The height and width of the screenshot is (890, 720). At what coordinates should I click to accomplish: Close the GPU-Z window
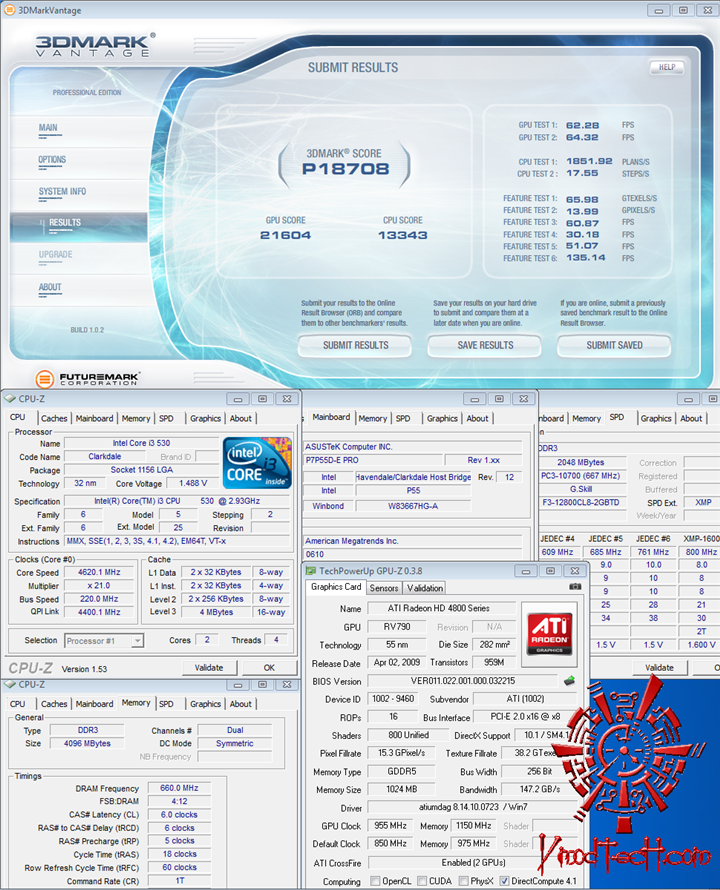pos(575,571)
